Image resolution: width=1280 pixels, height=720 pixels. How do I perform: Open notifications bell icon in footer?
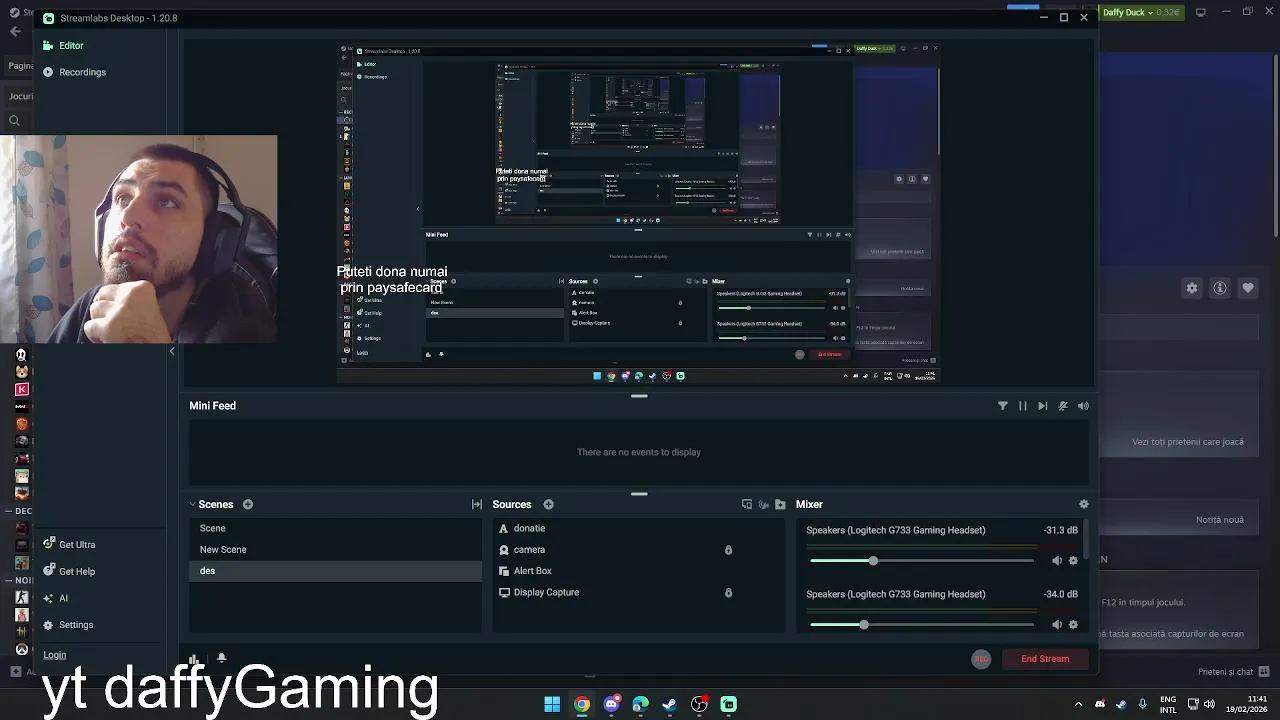[221, 658]
